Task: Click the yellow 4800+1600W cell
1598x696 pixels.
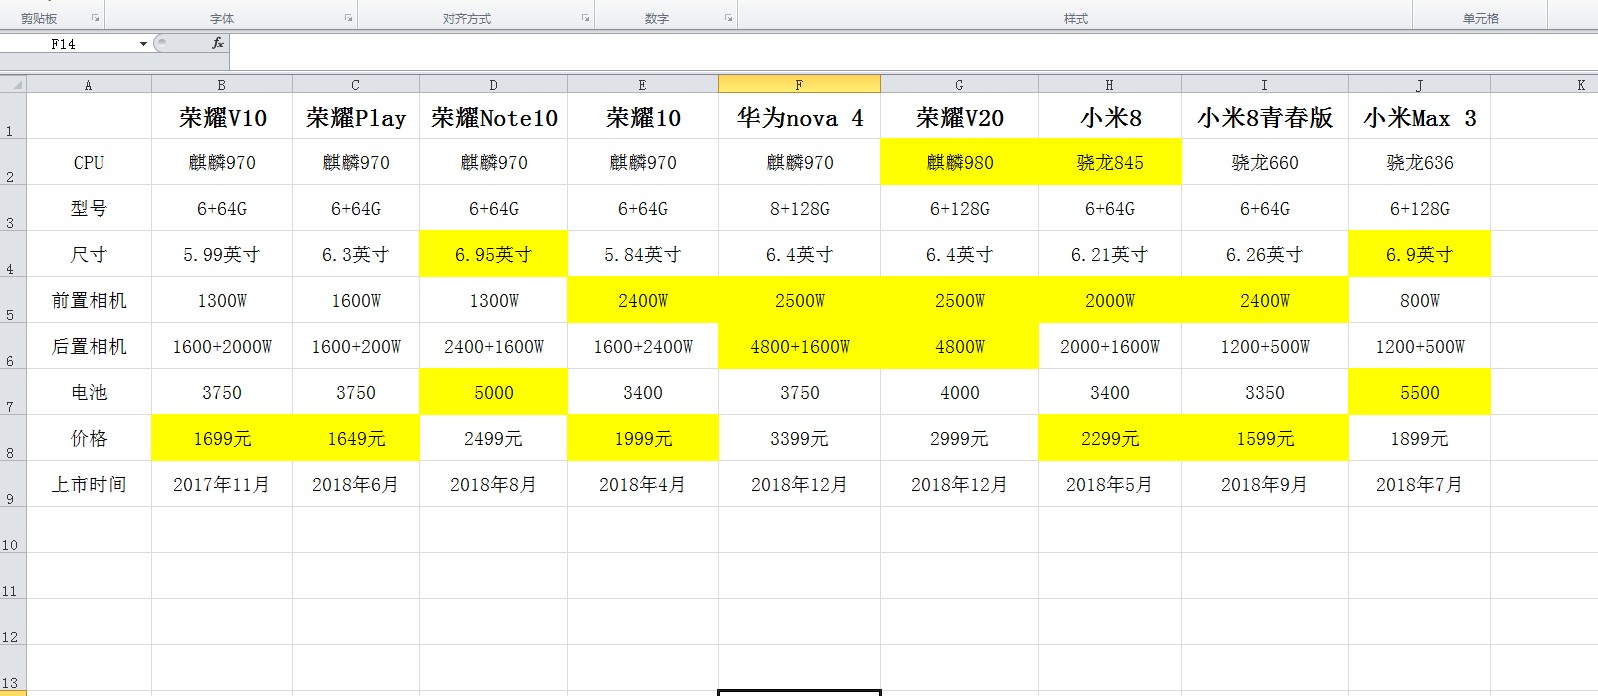Action: (800, 346)
